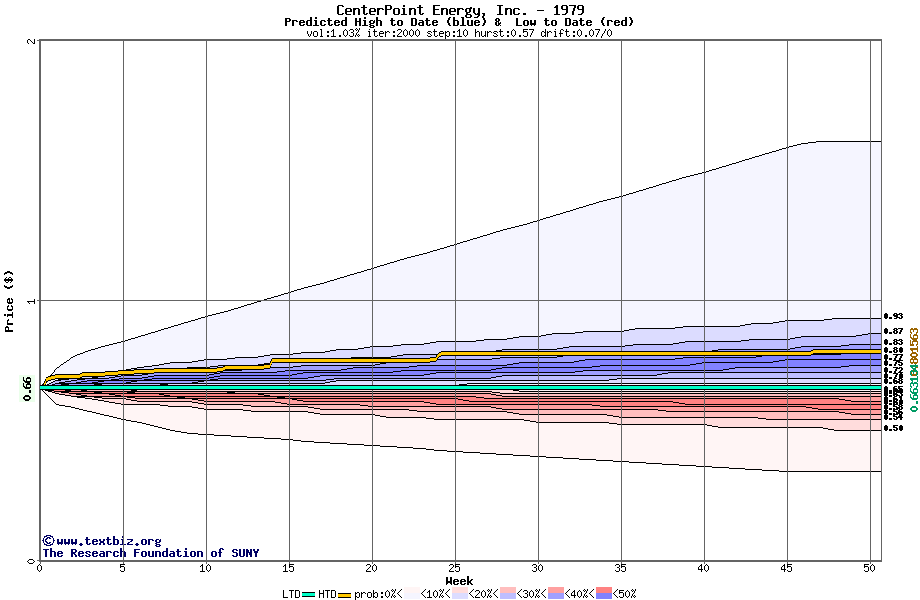The image size is (920, 600).
Task: Click the 0.83 price band label
Action: [893, 342]
